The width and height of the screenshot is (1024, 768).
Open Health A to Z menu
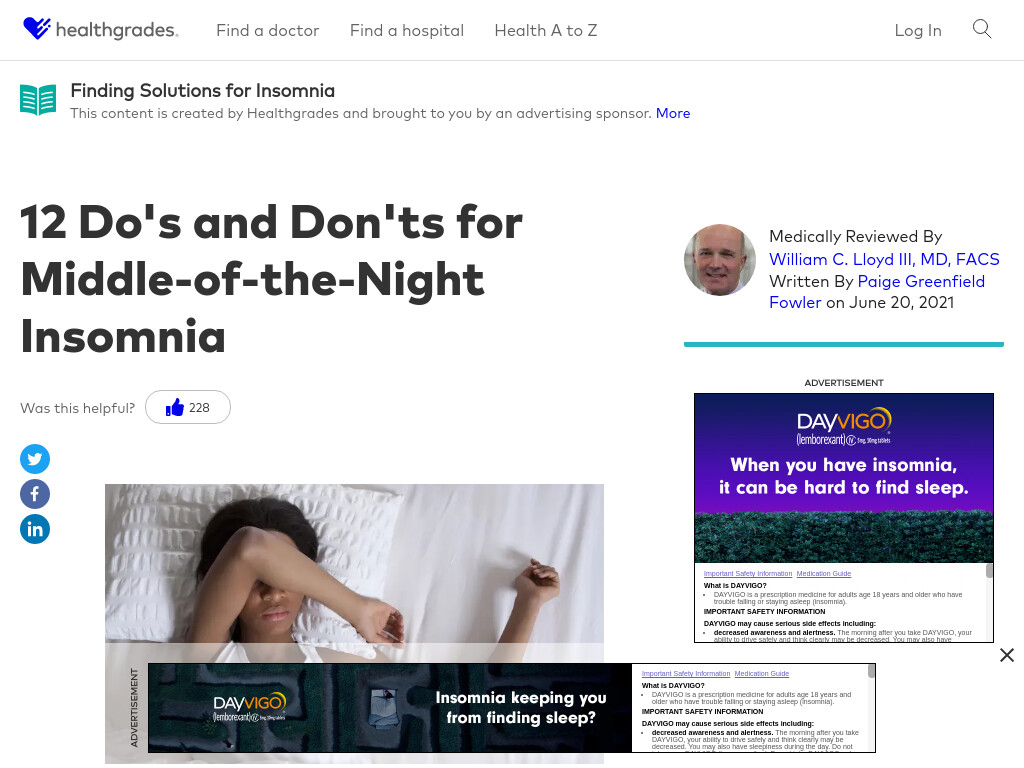point(546,31)
